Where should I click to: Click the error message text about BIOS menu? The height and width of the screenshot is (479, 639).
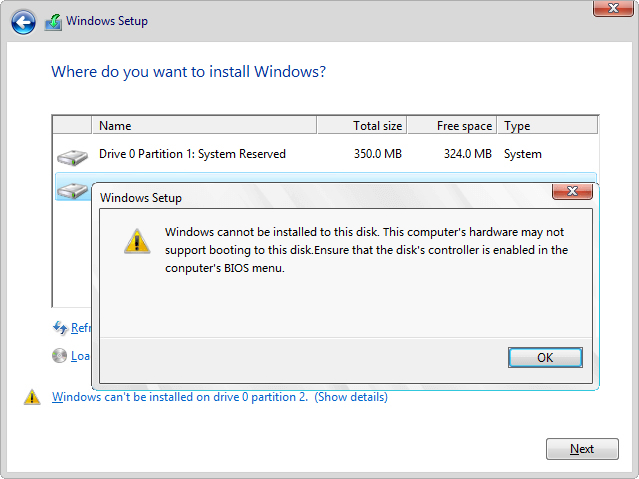click(366, 250)
